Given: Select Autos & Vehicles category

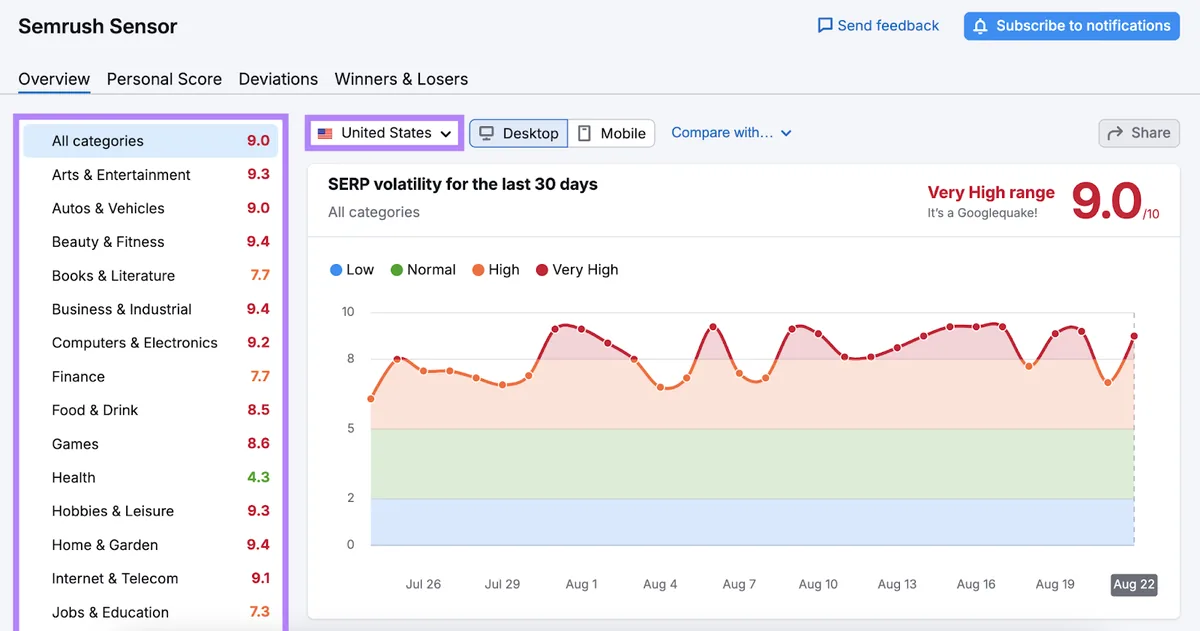Looking at the screenshot, I should point(150,208).
